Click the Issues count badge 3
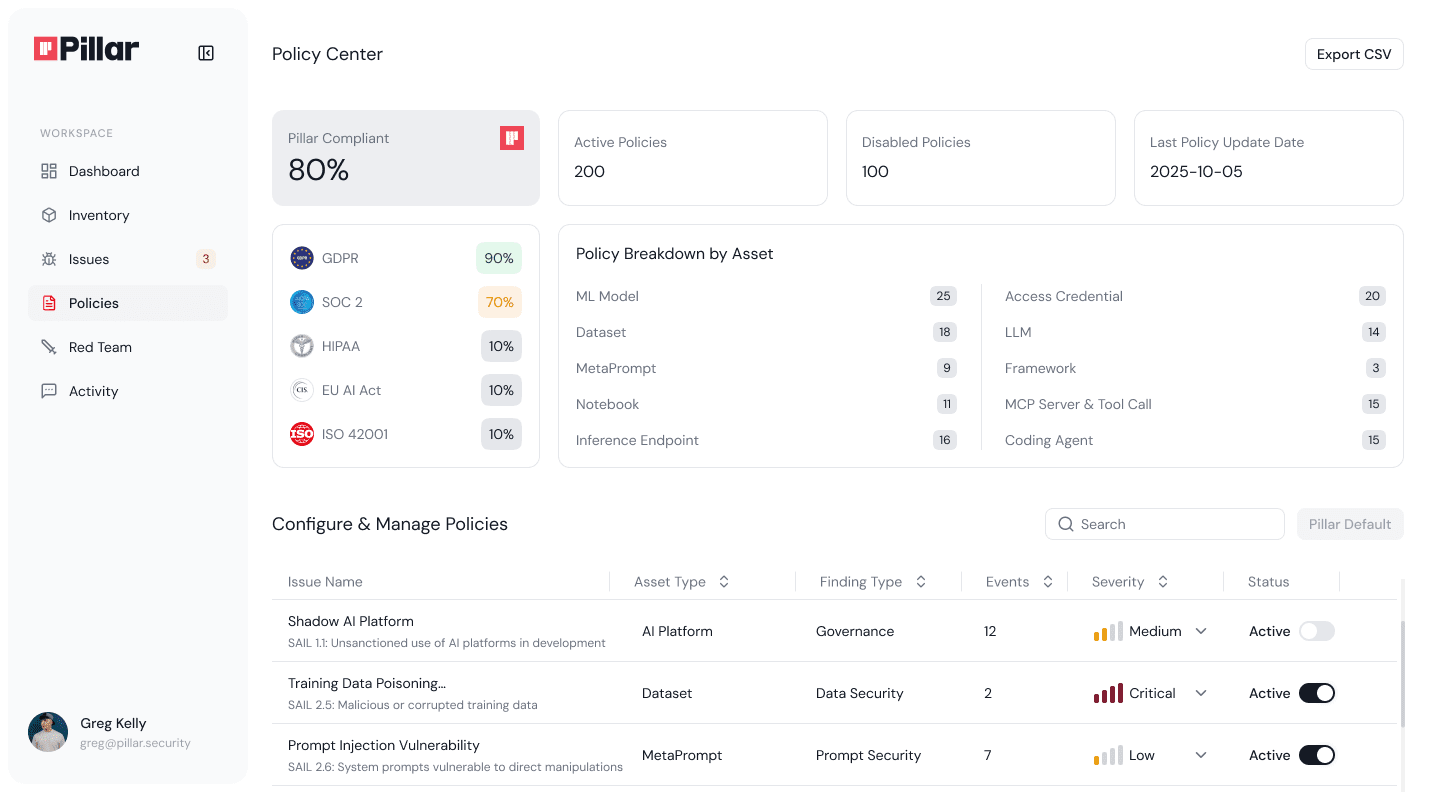 click(206, 259)
